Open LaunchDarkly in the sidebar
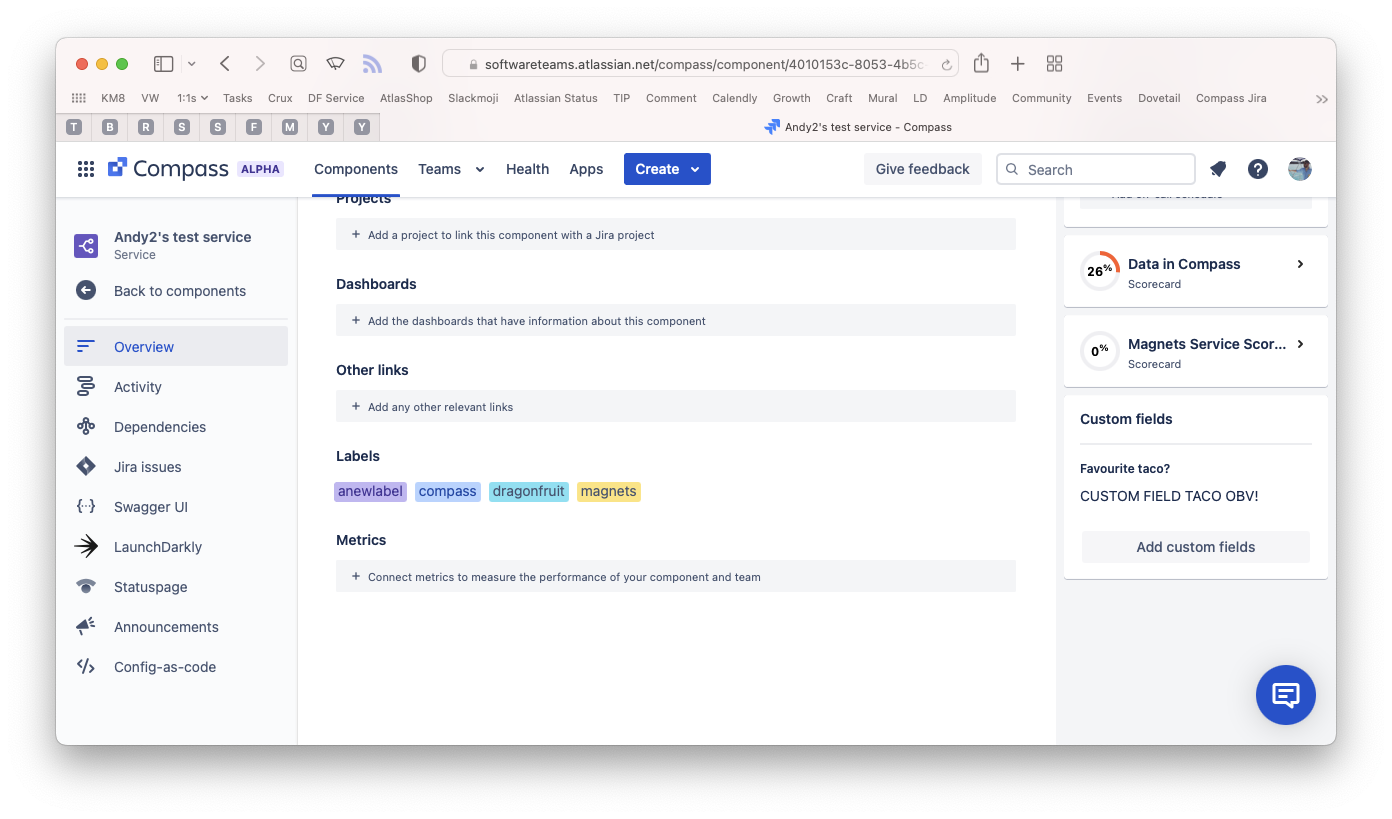The image size is (1392, 819). click(x=176, y=546)
